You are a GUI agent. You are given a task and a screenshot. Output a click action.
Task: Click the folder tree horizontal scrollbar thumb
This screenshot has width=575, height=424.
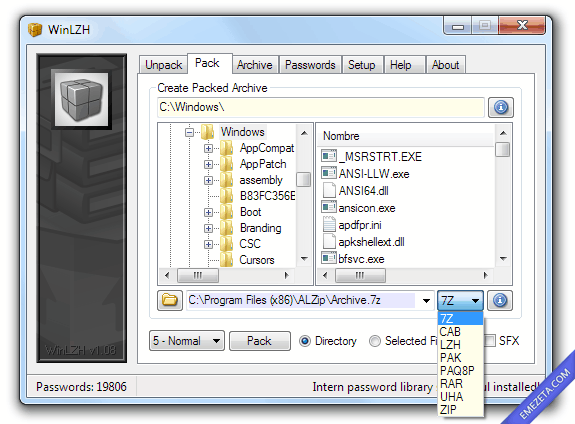(198, 275)
